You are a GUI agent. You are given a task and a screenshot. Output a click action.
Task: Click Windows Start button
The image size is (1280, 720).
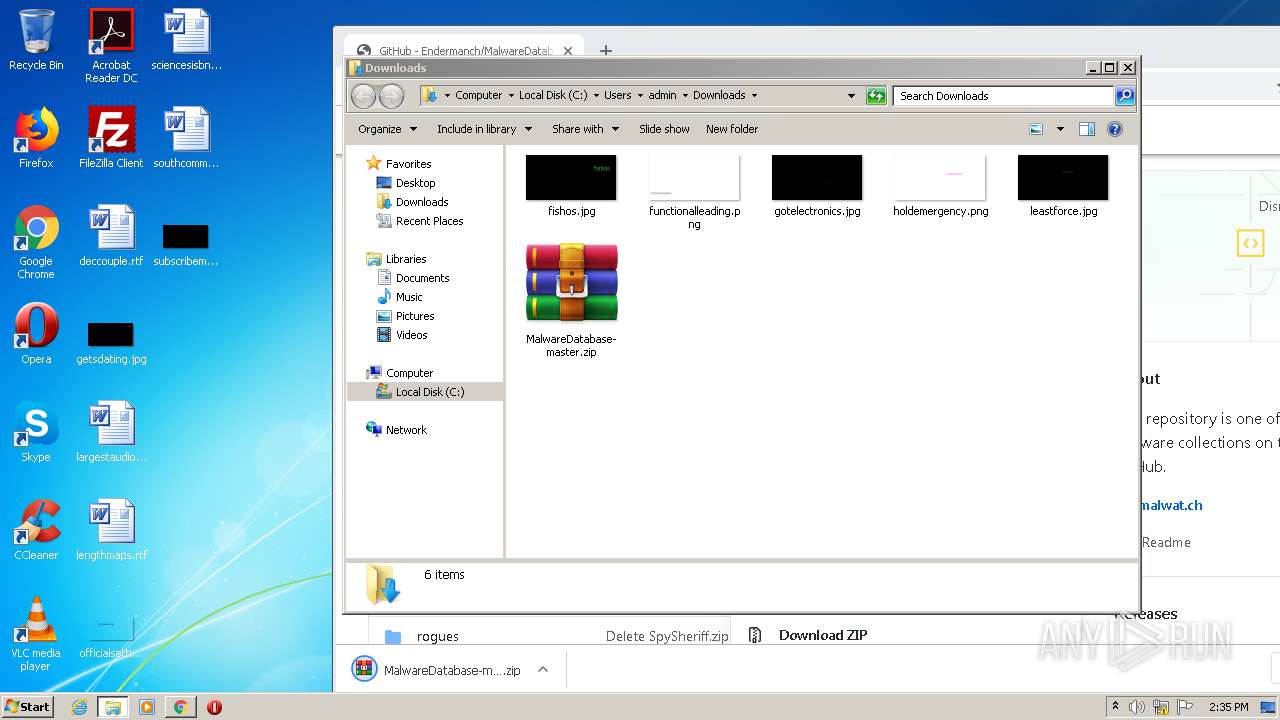28,707
